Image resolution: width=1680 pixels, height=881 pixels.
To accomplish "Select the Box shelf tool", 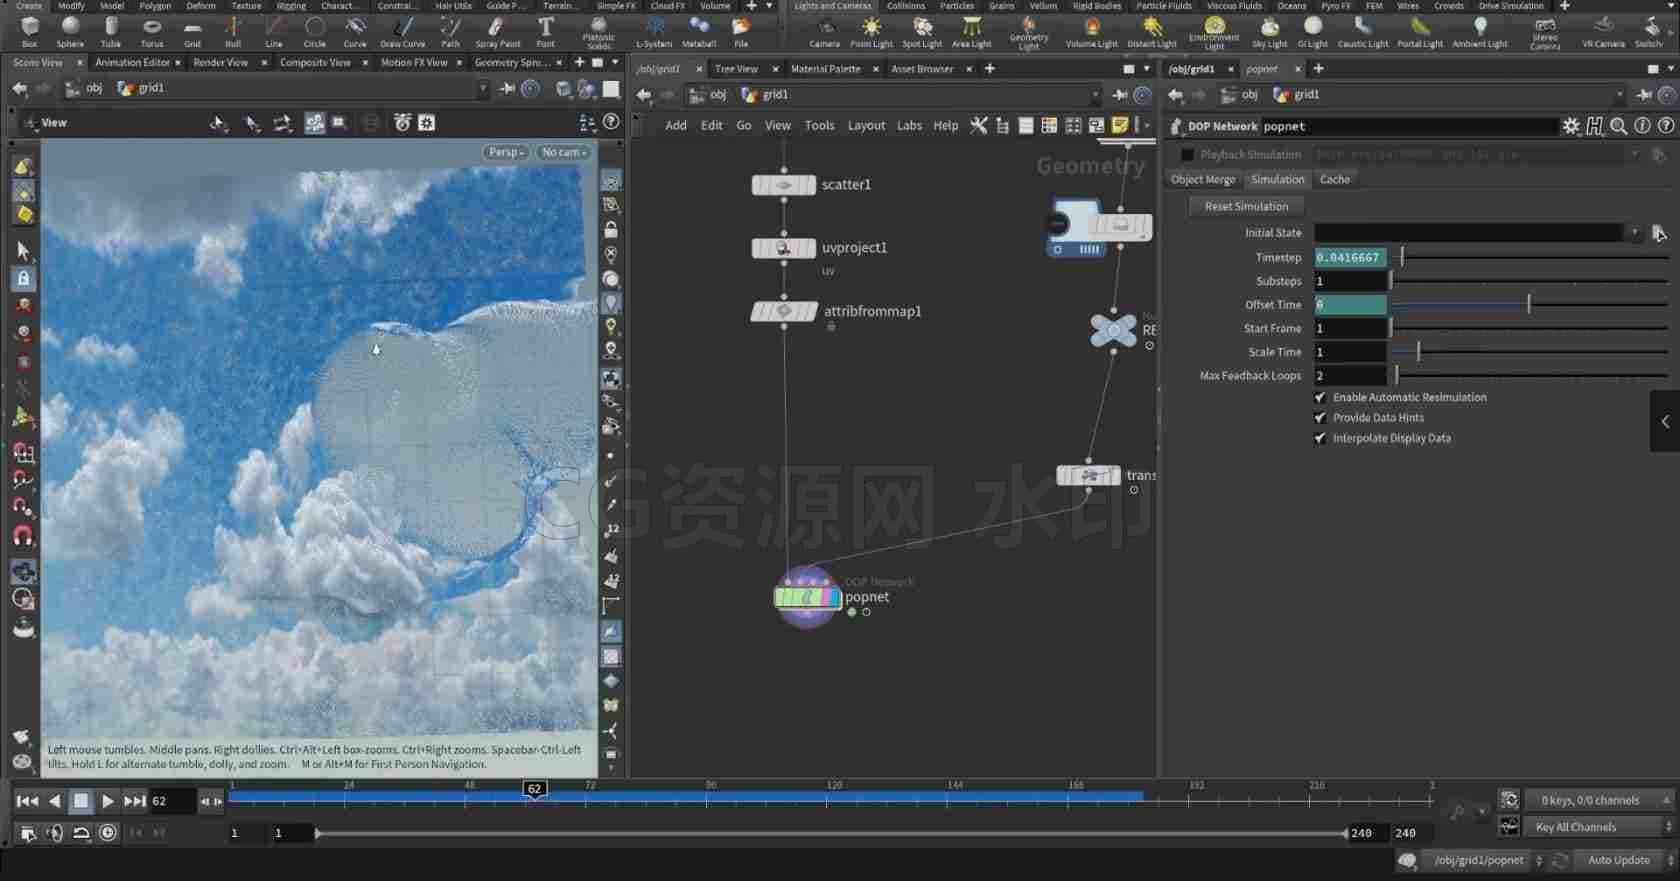I will [29, 31].
